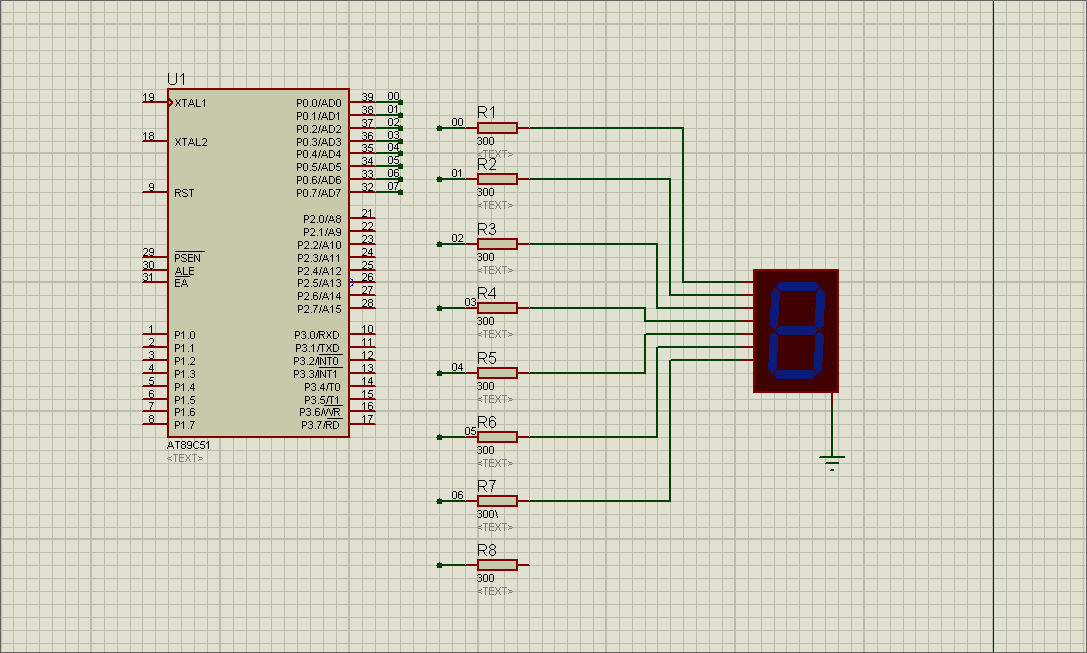Click the P2.0/A8 pin label
Image resolution: width=1087 pixels, height=653 pixels.
click(x=322, y=219)
